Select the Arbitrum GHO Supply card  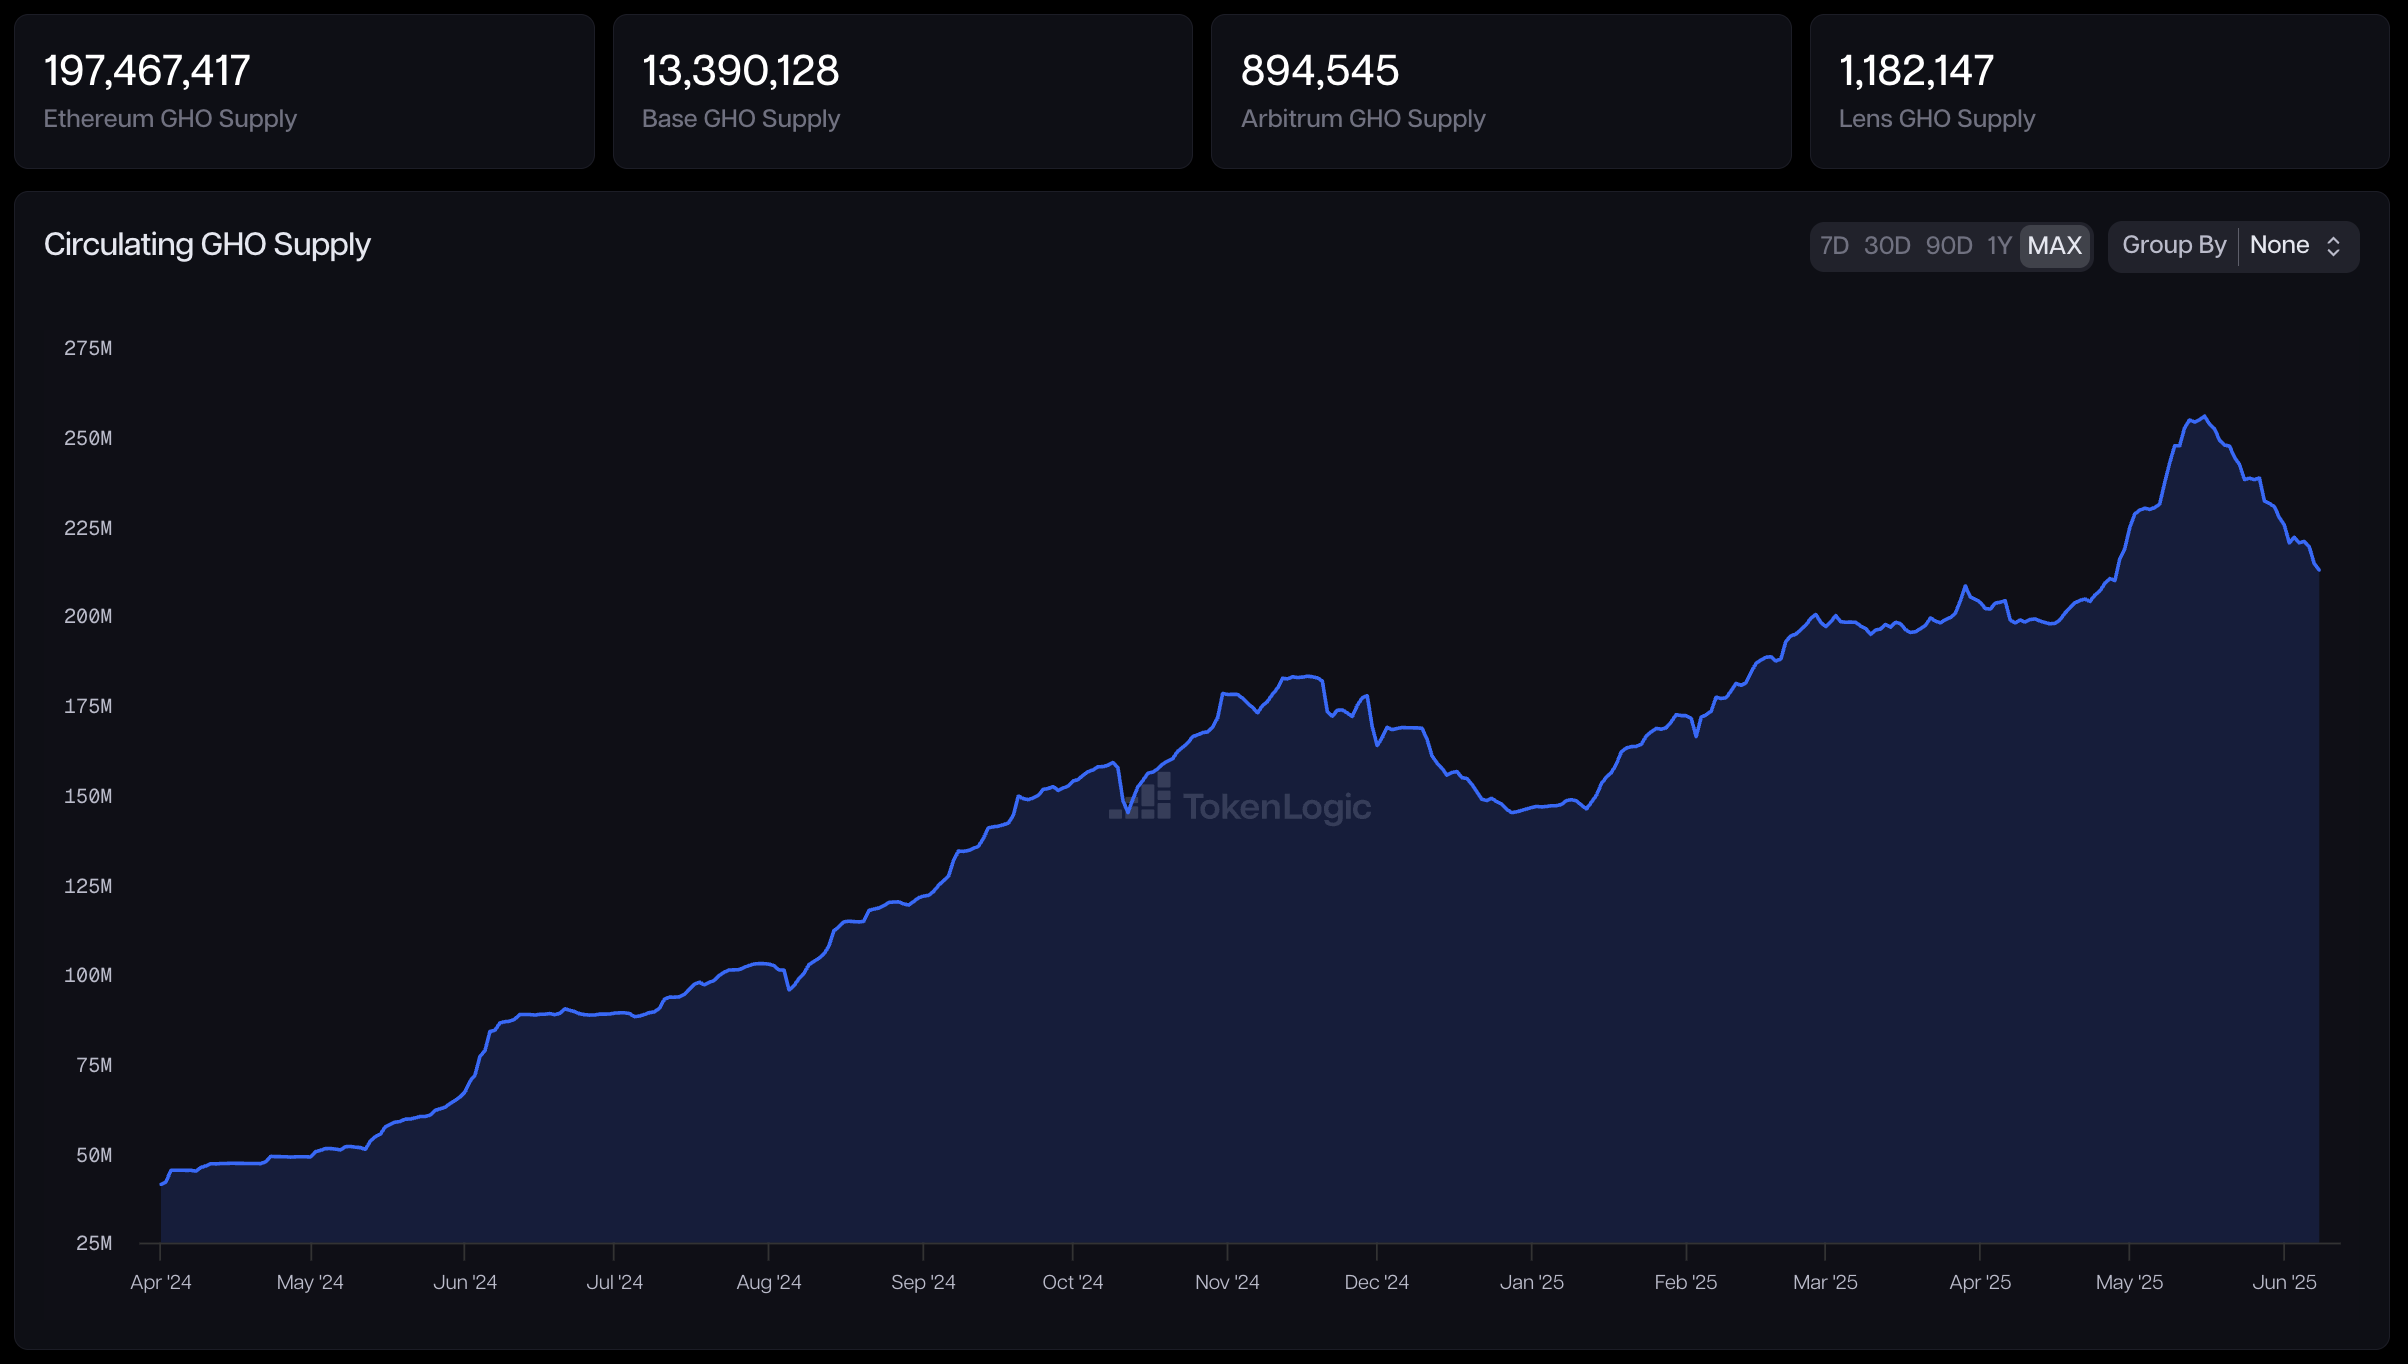point(1500,91)
